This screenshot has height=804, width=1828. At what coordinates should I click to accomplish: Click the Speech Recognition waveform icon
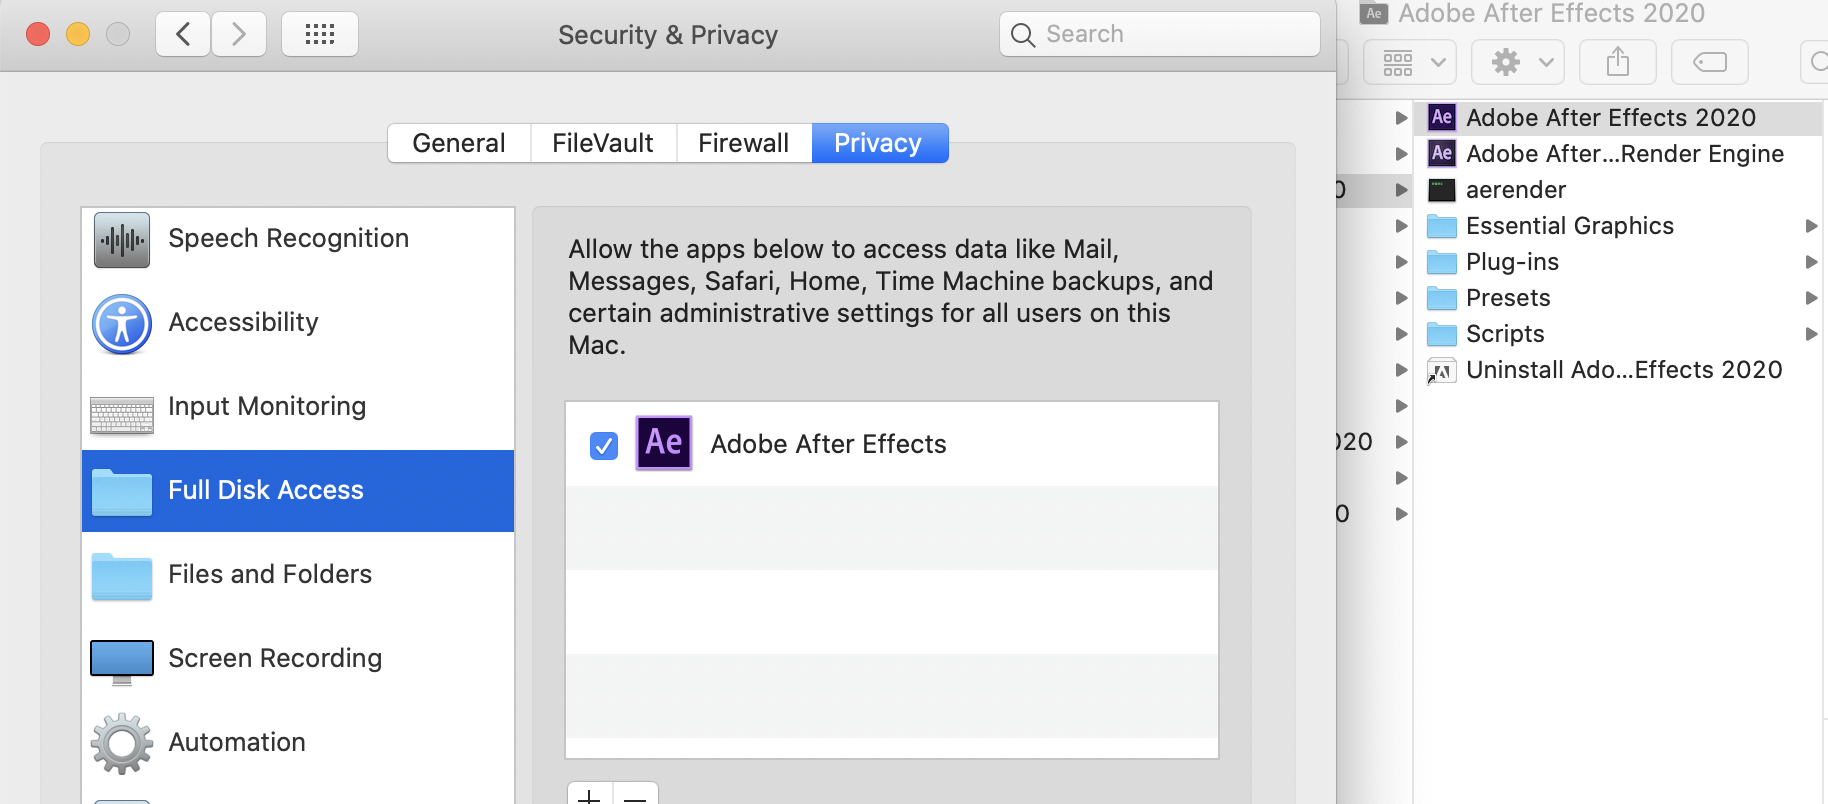click(120, 240)
